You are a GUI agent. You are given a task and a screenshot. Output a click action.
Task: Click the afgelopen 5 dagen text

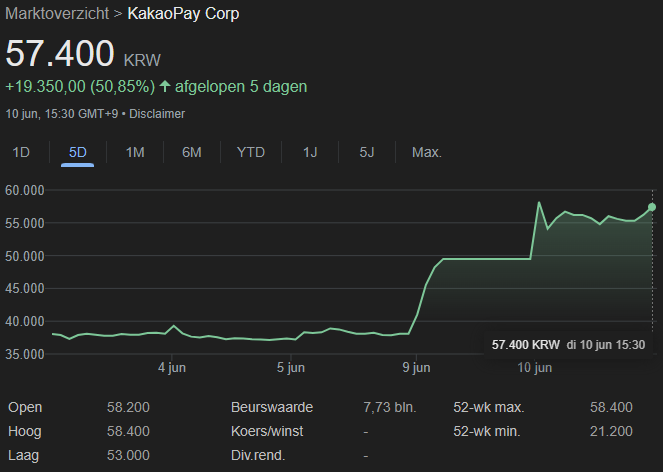click(x=241, y=87)
